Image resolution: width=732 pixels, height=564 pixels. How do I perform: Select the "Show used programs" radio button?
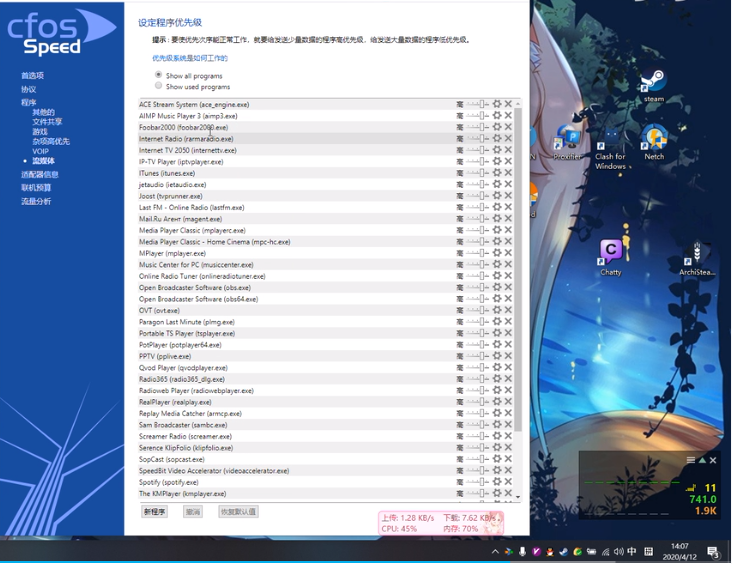(158, 87)
